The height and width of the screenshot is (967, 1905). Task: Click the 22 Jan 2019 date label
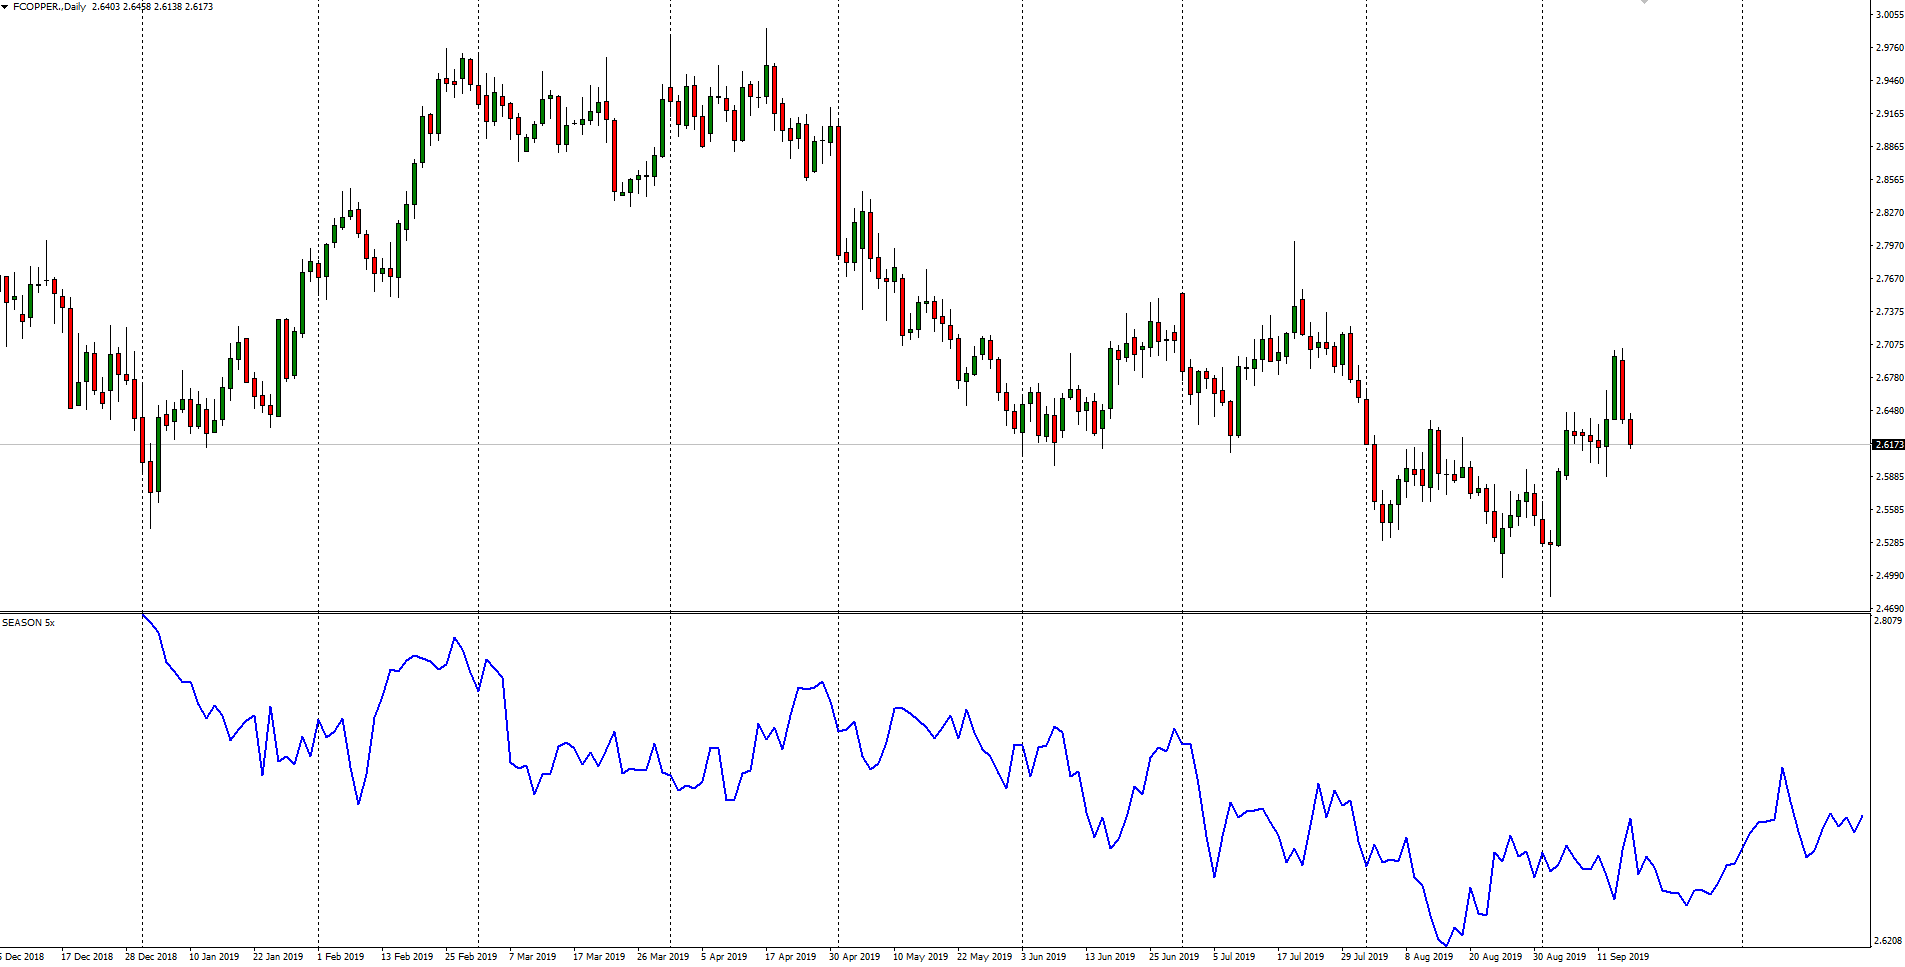(x=278, y=957)
